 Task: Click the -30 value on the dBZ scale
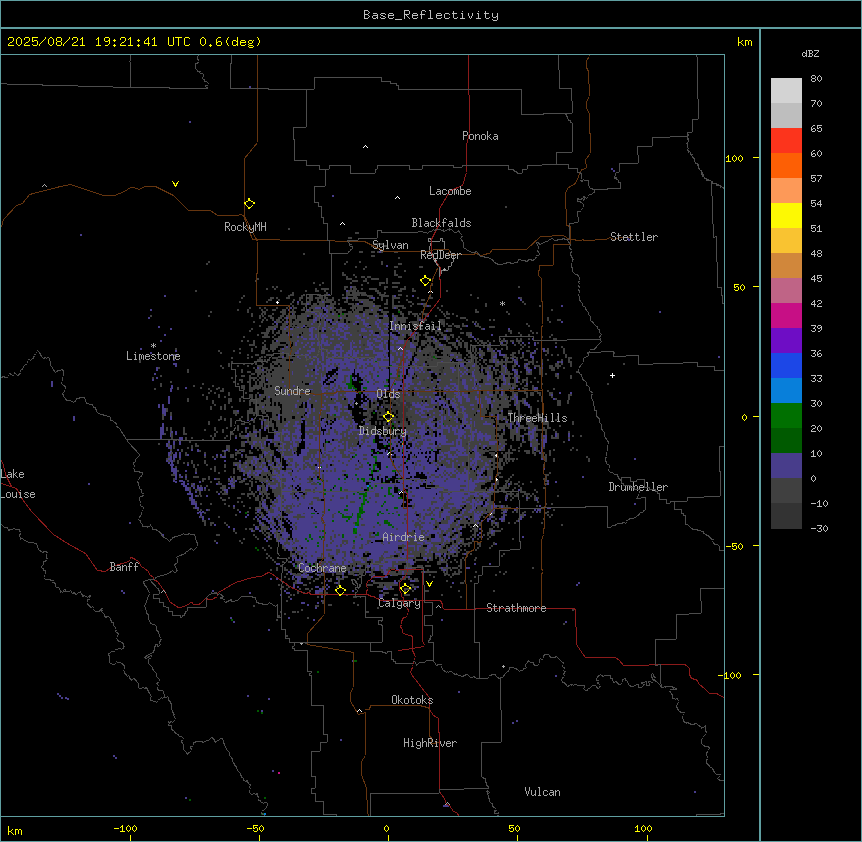click(819, 528)
